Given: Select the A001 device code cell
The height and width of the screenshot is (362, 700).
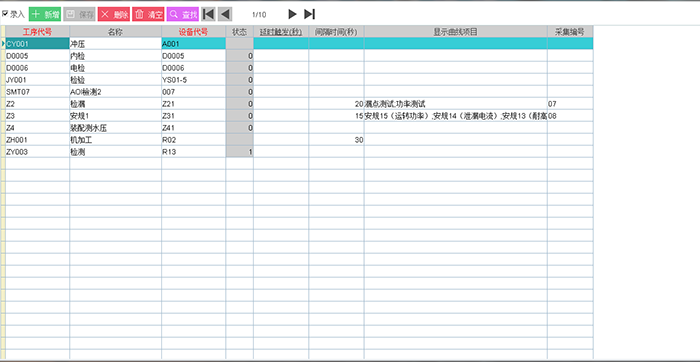Looking at the screenshot, I should 193,44.
